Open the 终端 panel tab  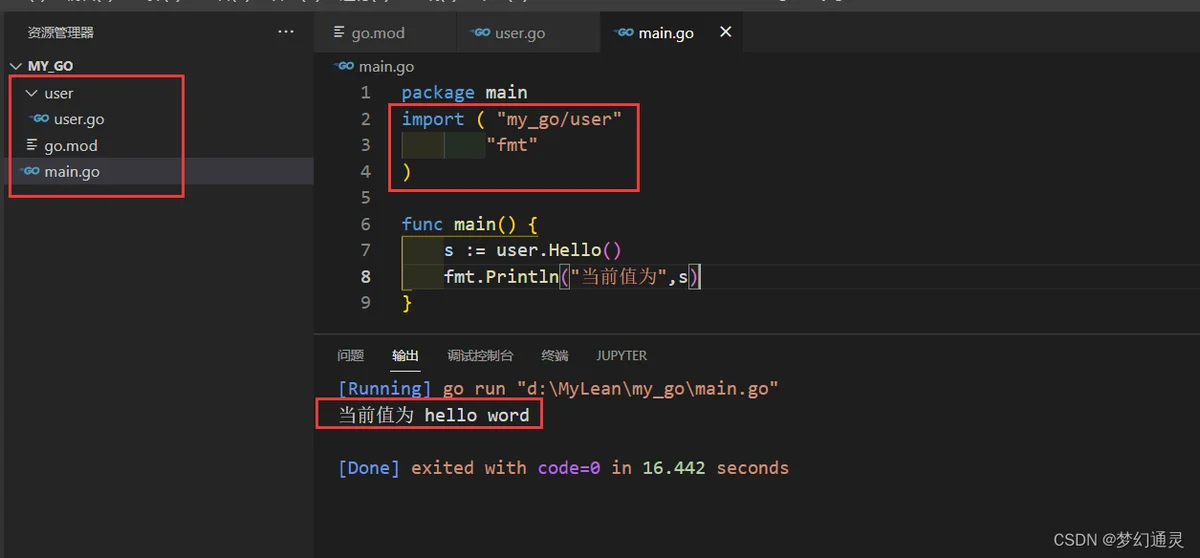555,355
